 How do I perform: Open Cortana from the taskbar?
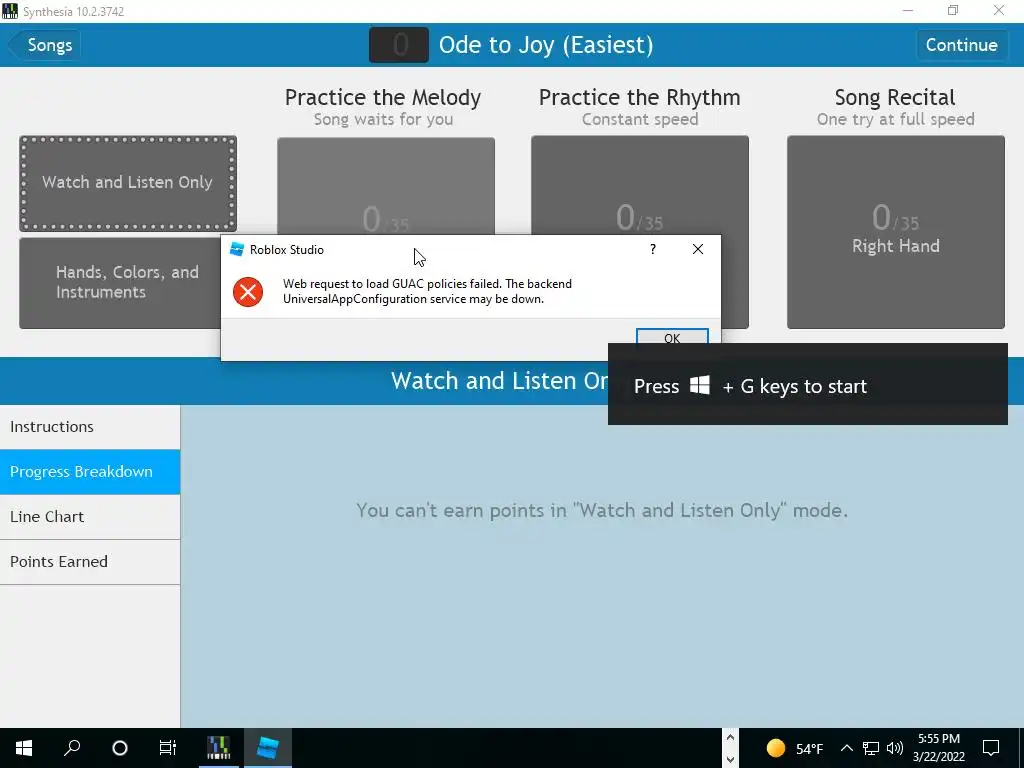click(120, 748)
